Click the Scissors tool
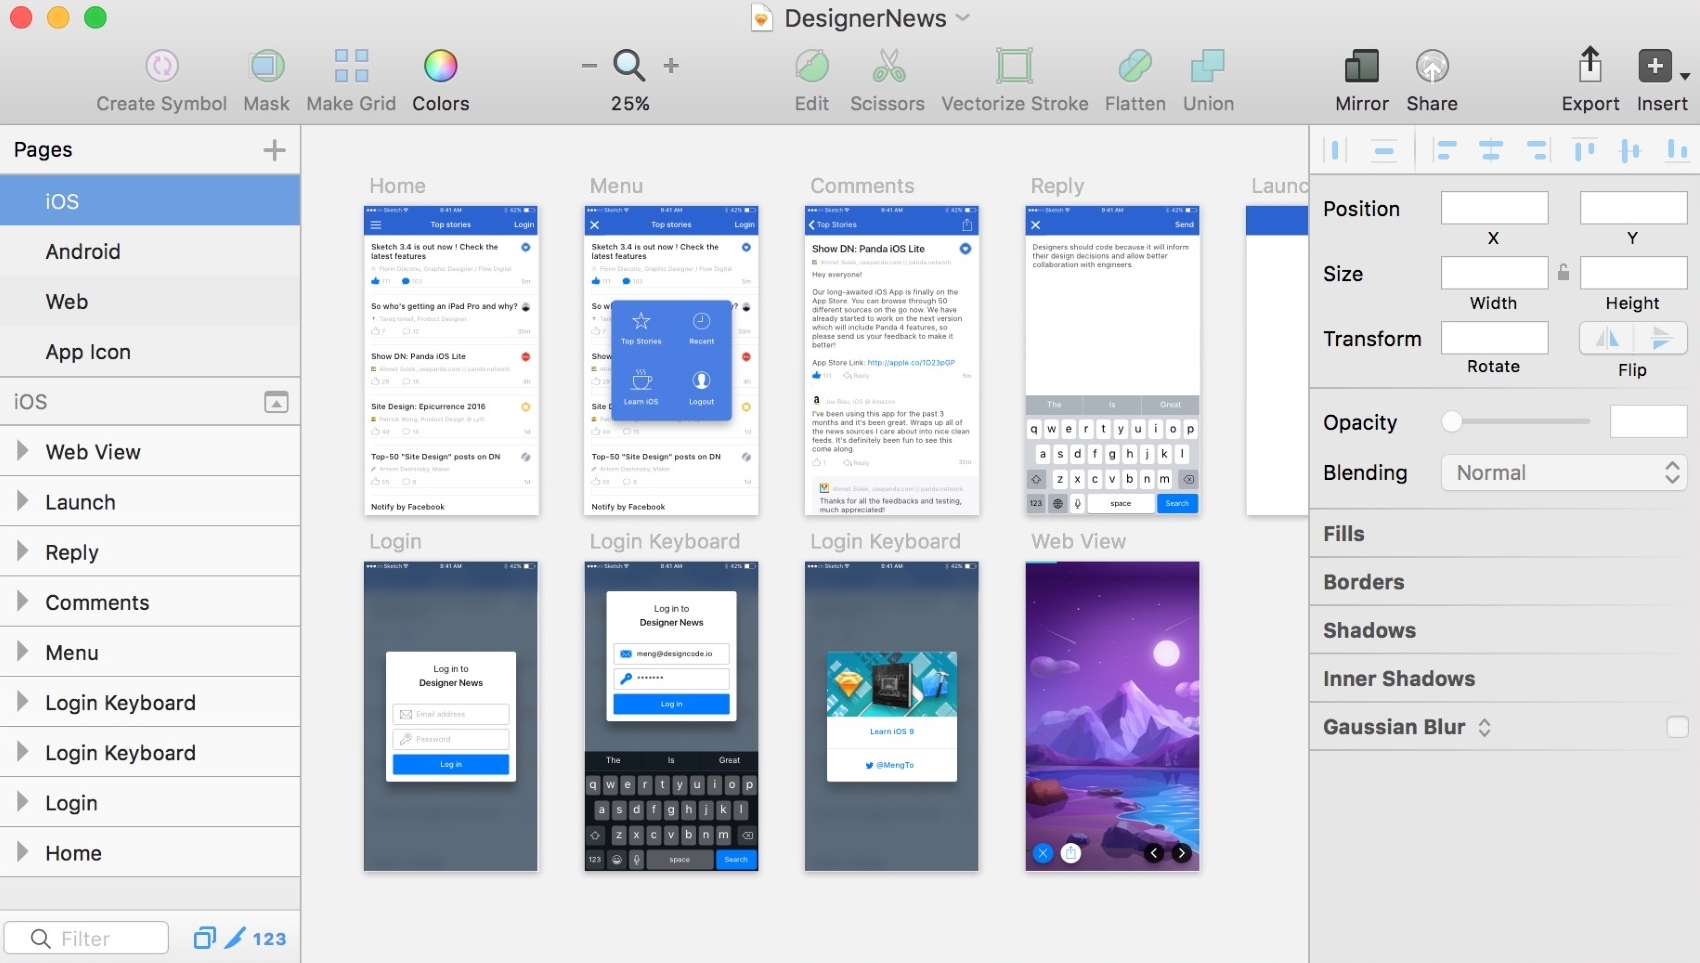 coord(887,67)
